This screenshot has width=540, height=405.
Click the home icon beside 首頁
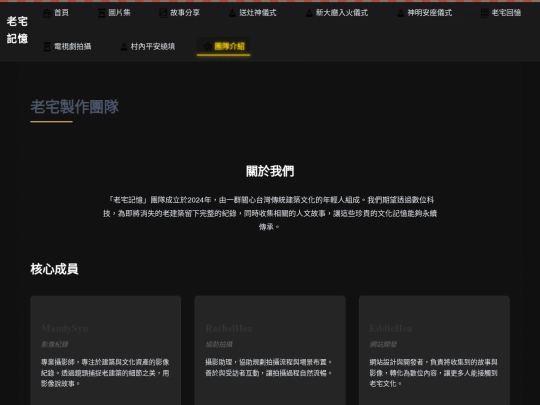click(47, 13)
